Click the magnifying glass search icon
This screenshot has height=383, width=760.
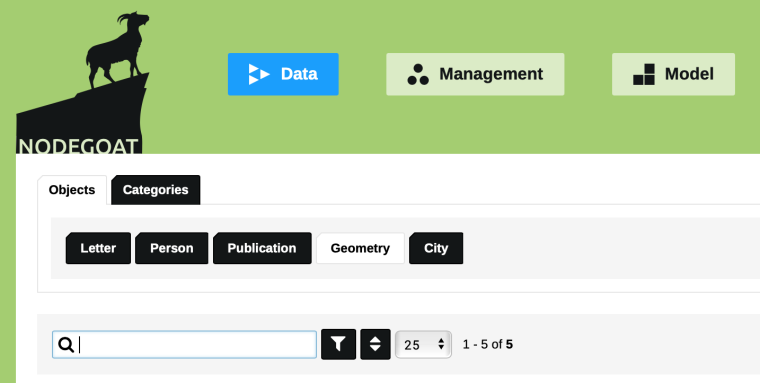[66, 345]
